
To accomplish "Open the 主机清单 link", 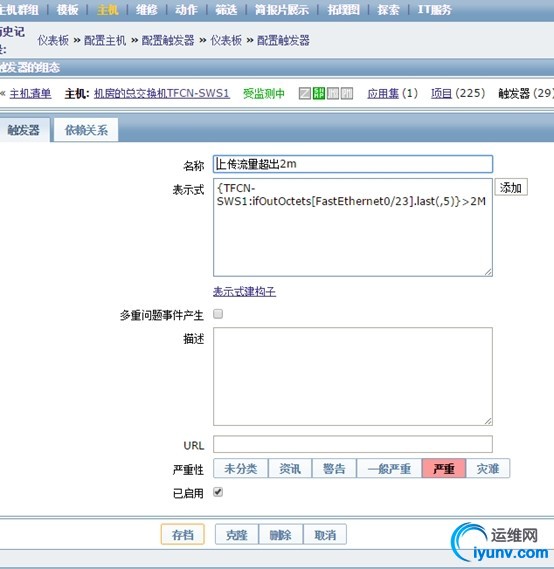I will 30,94.
